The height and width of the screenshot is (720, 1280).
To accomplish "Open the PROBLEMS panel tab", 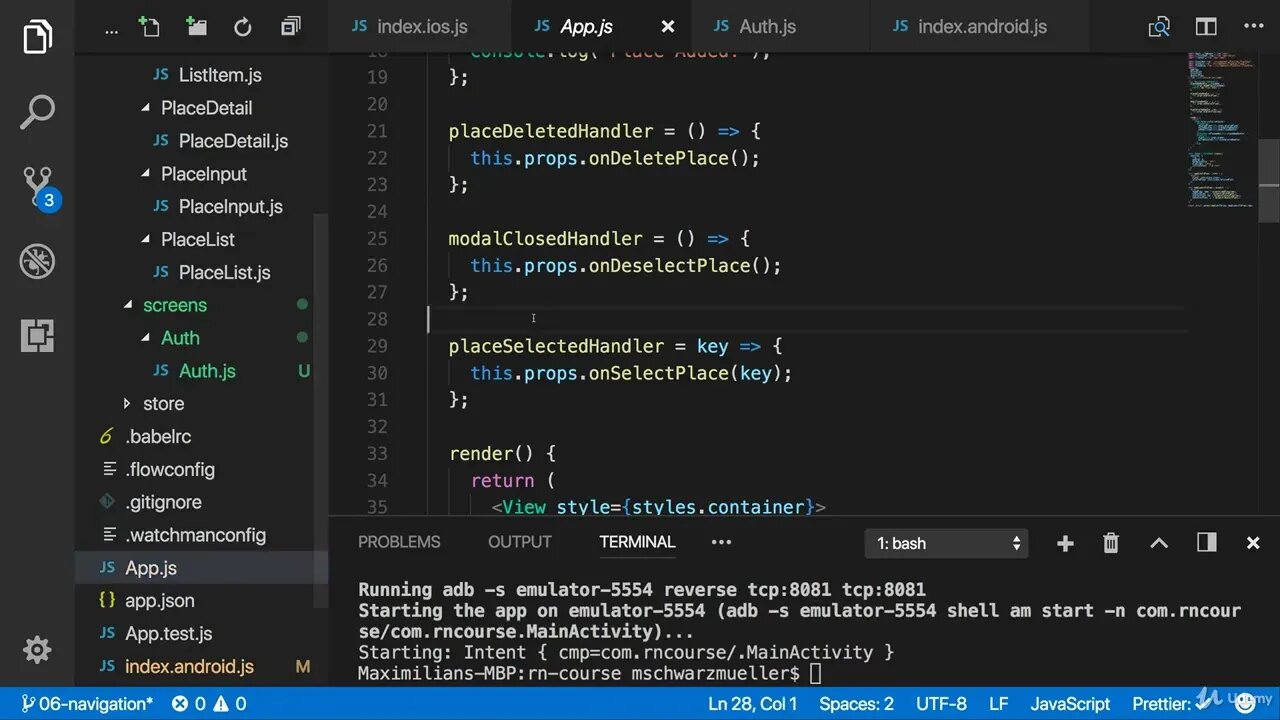I will click(399, 542).
